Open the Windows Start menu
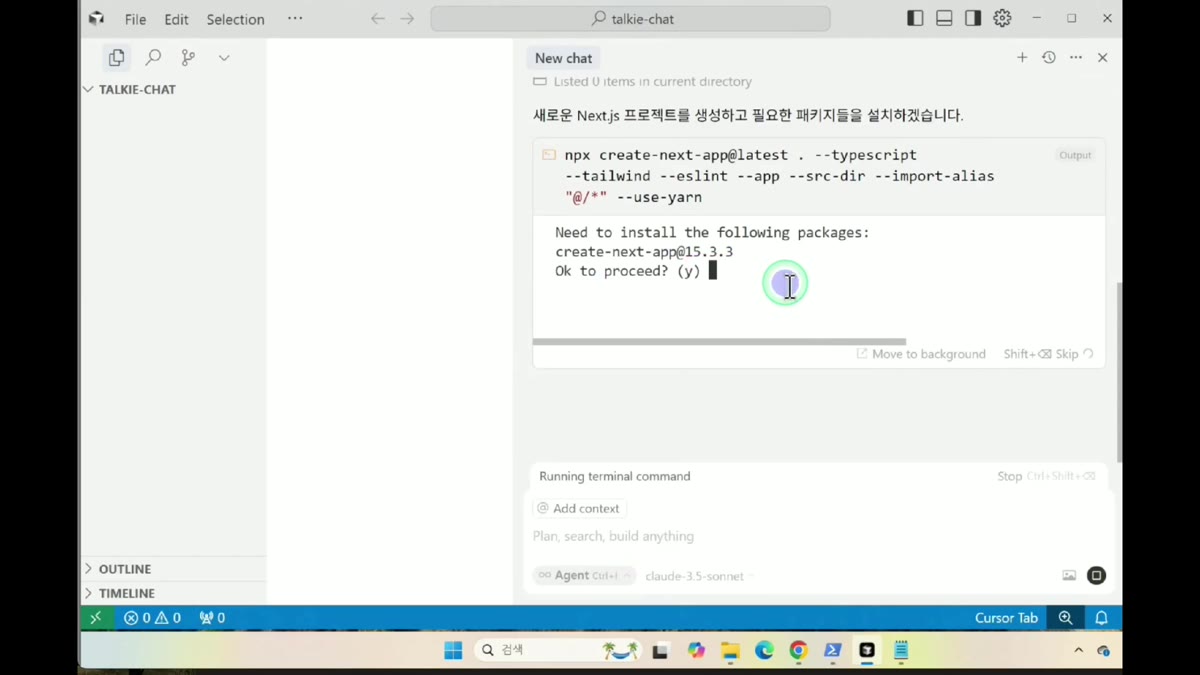This screenshot has height=675, width=1200. [x=453, y=651]
